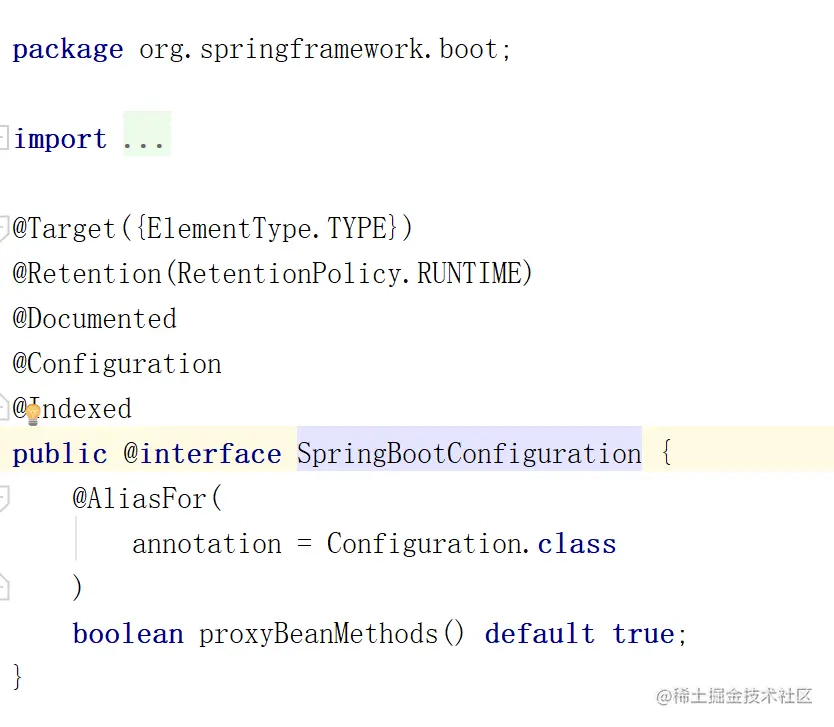Click the annotation attribute name

pos(207,544)
